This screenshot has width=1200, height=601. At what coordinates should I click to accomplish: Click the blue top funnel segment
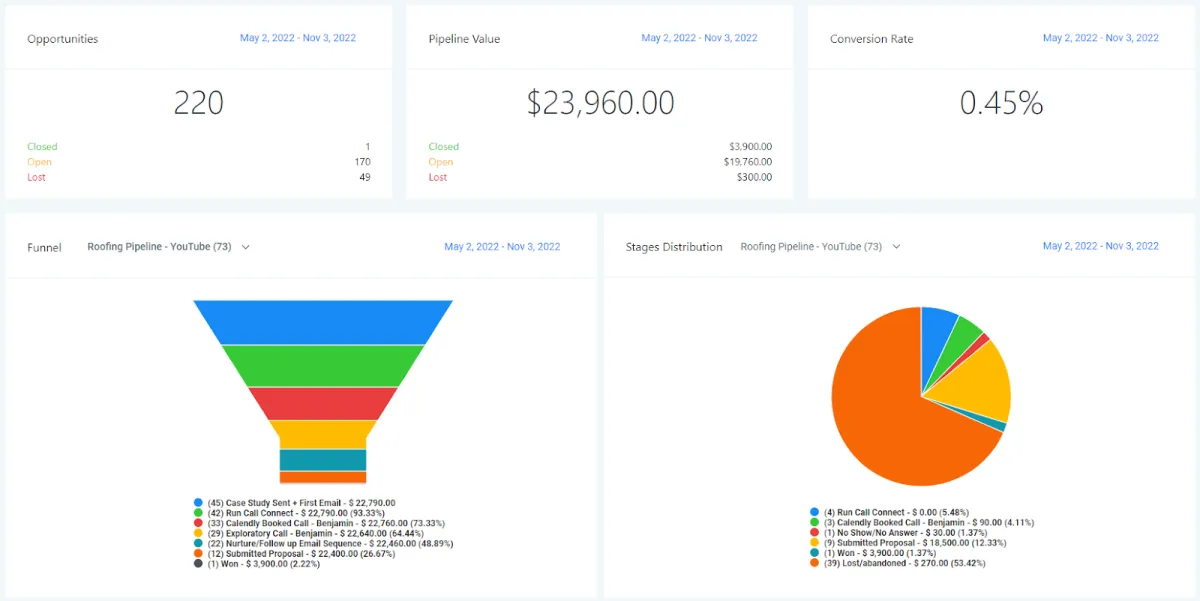tap(323, 322)
